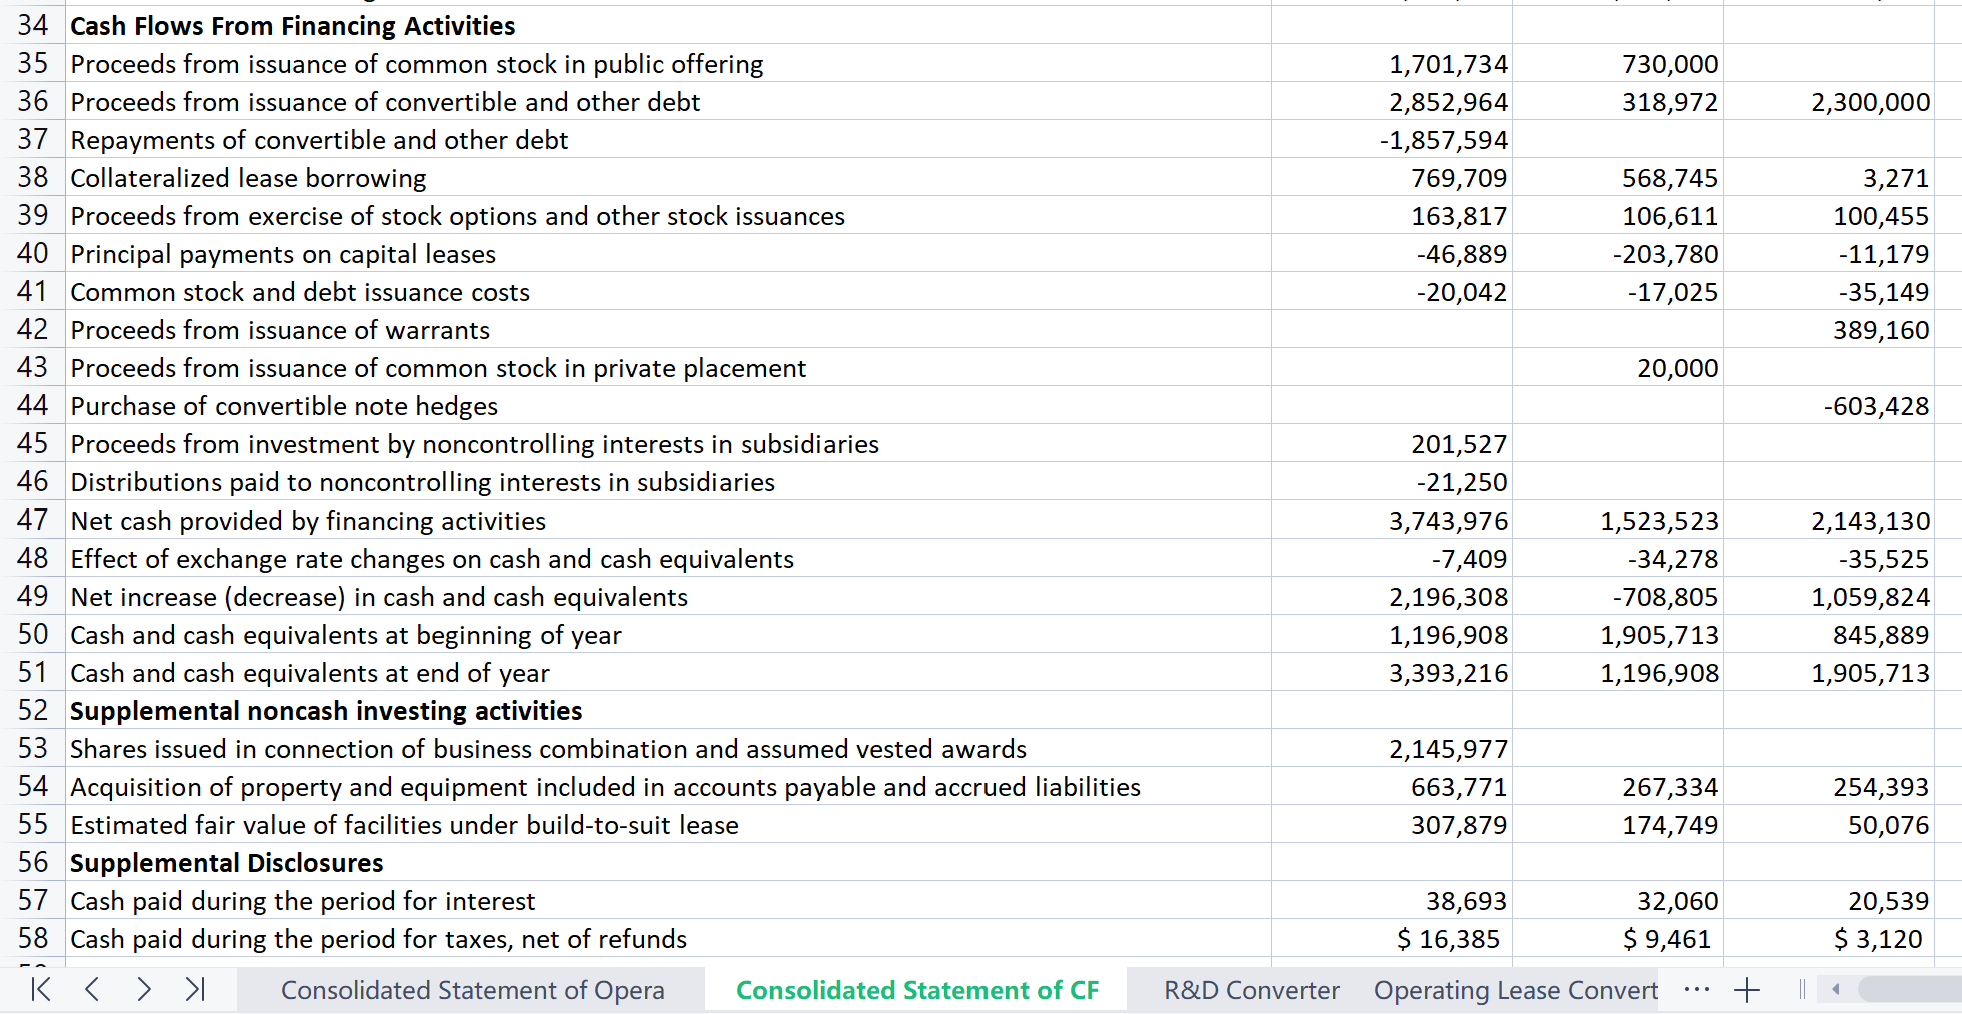Click the value 1,701,734
This screenshot has height=1014, width=1962.
click(1448, 64)
